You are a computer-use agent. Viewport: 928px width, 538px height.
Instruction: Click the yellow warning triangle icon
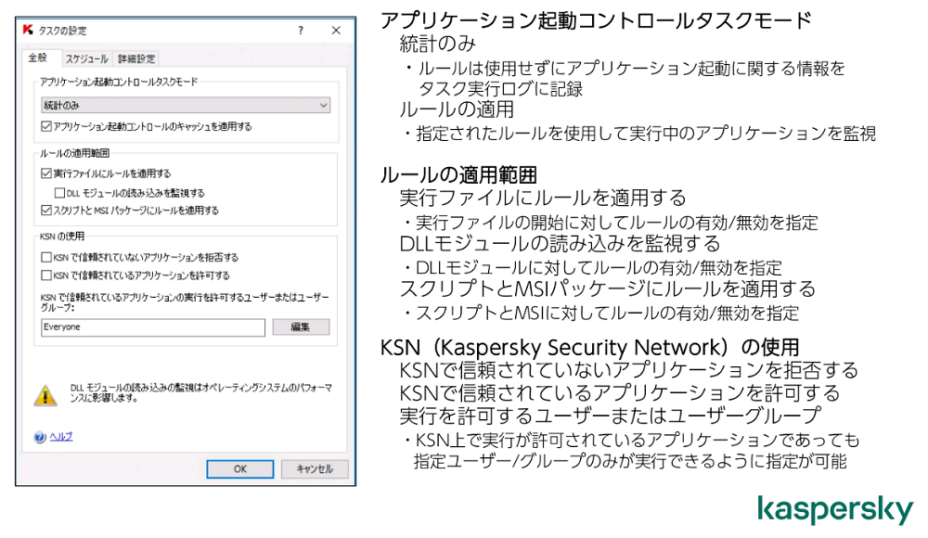pos(46,395)
